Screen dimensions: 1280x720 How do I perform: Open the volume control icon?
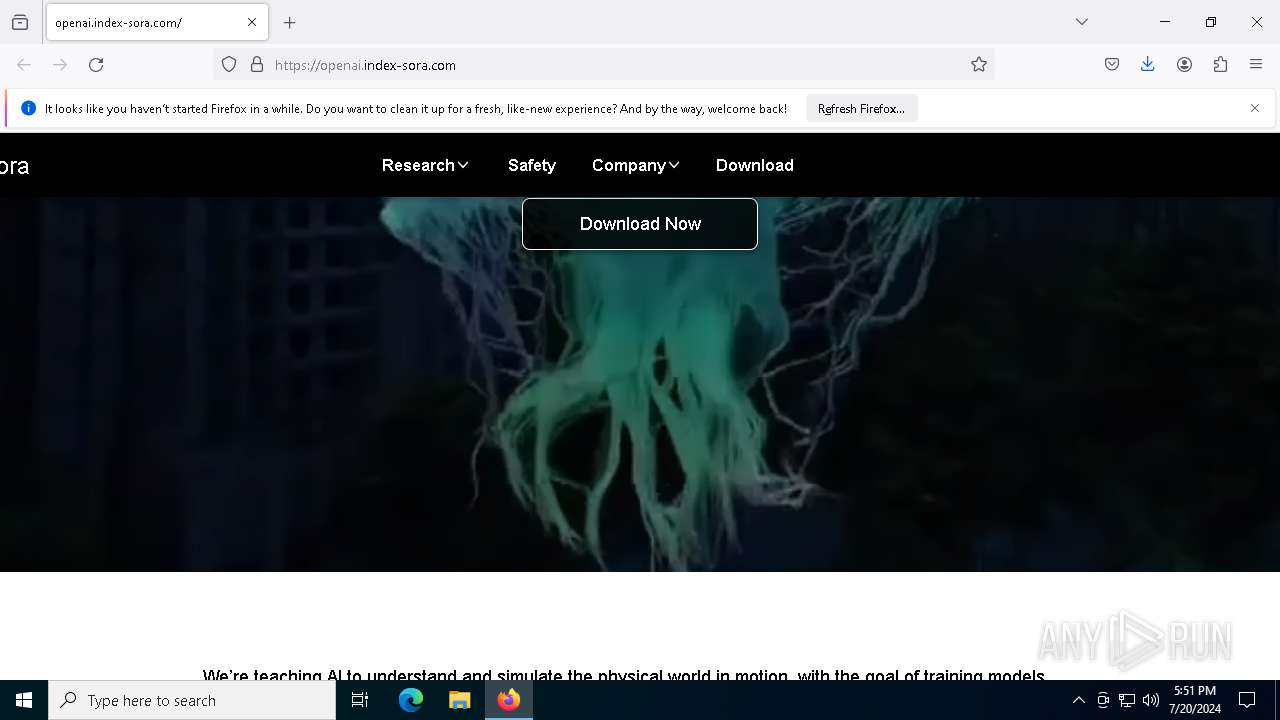pyautogui.click(x=1151, y=701)
